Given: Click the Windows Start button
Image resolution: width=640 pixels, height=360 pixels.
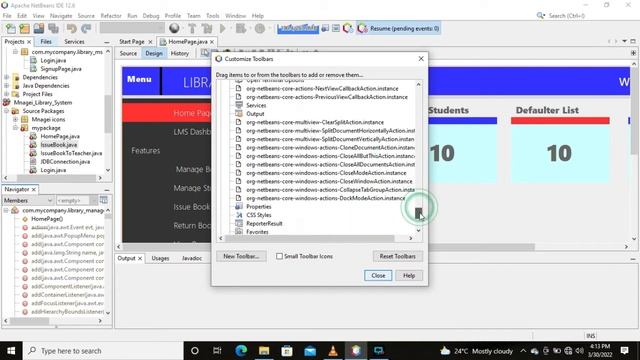Looking at the screenshot, I should (11, 351).
